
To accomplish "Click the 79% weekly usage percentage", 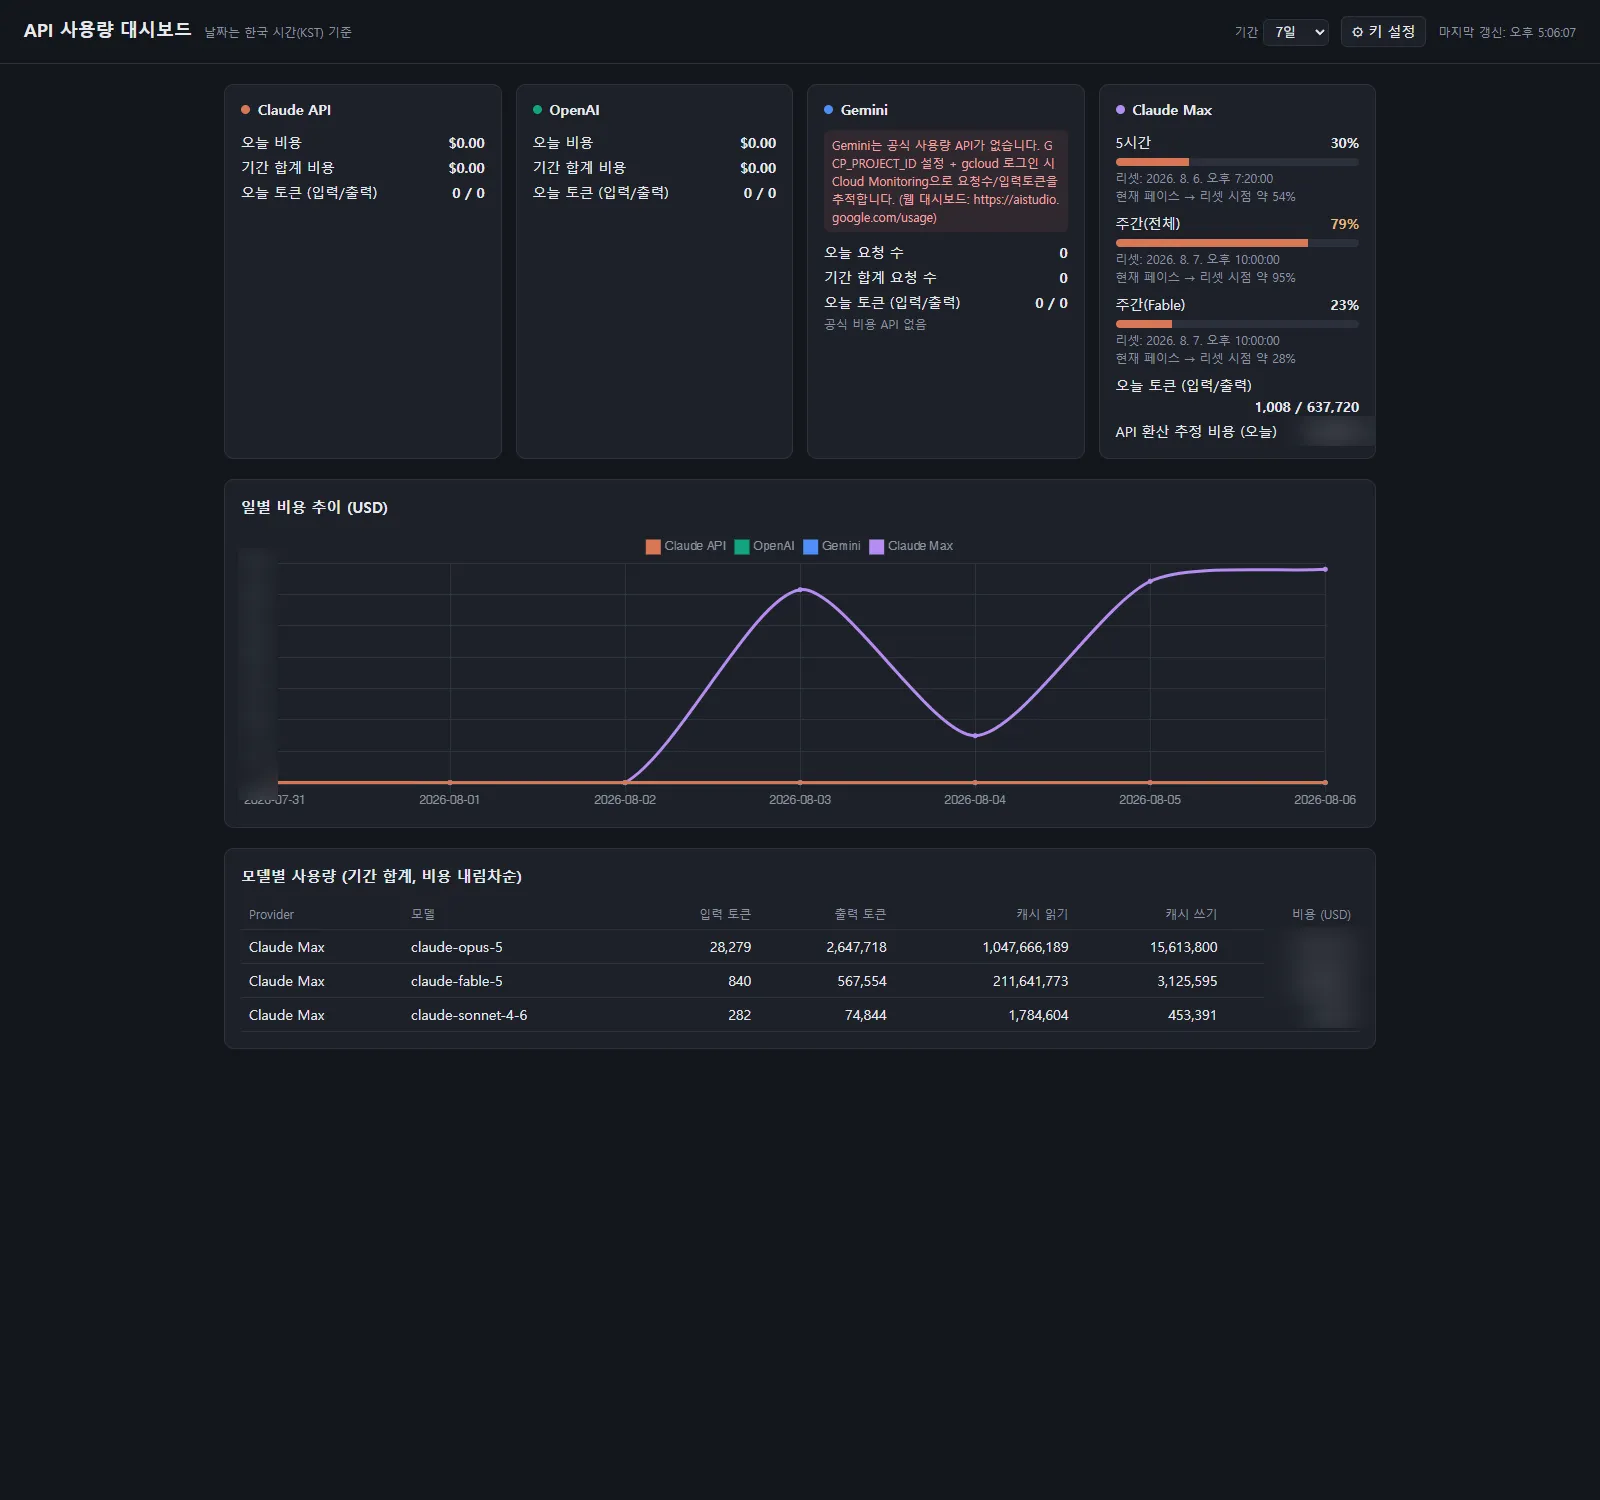I will 1344,224.
